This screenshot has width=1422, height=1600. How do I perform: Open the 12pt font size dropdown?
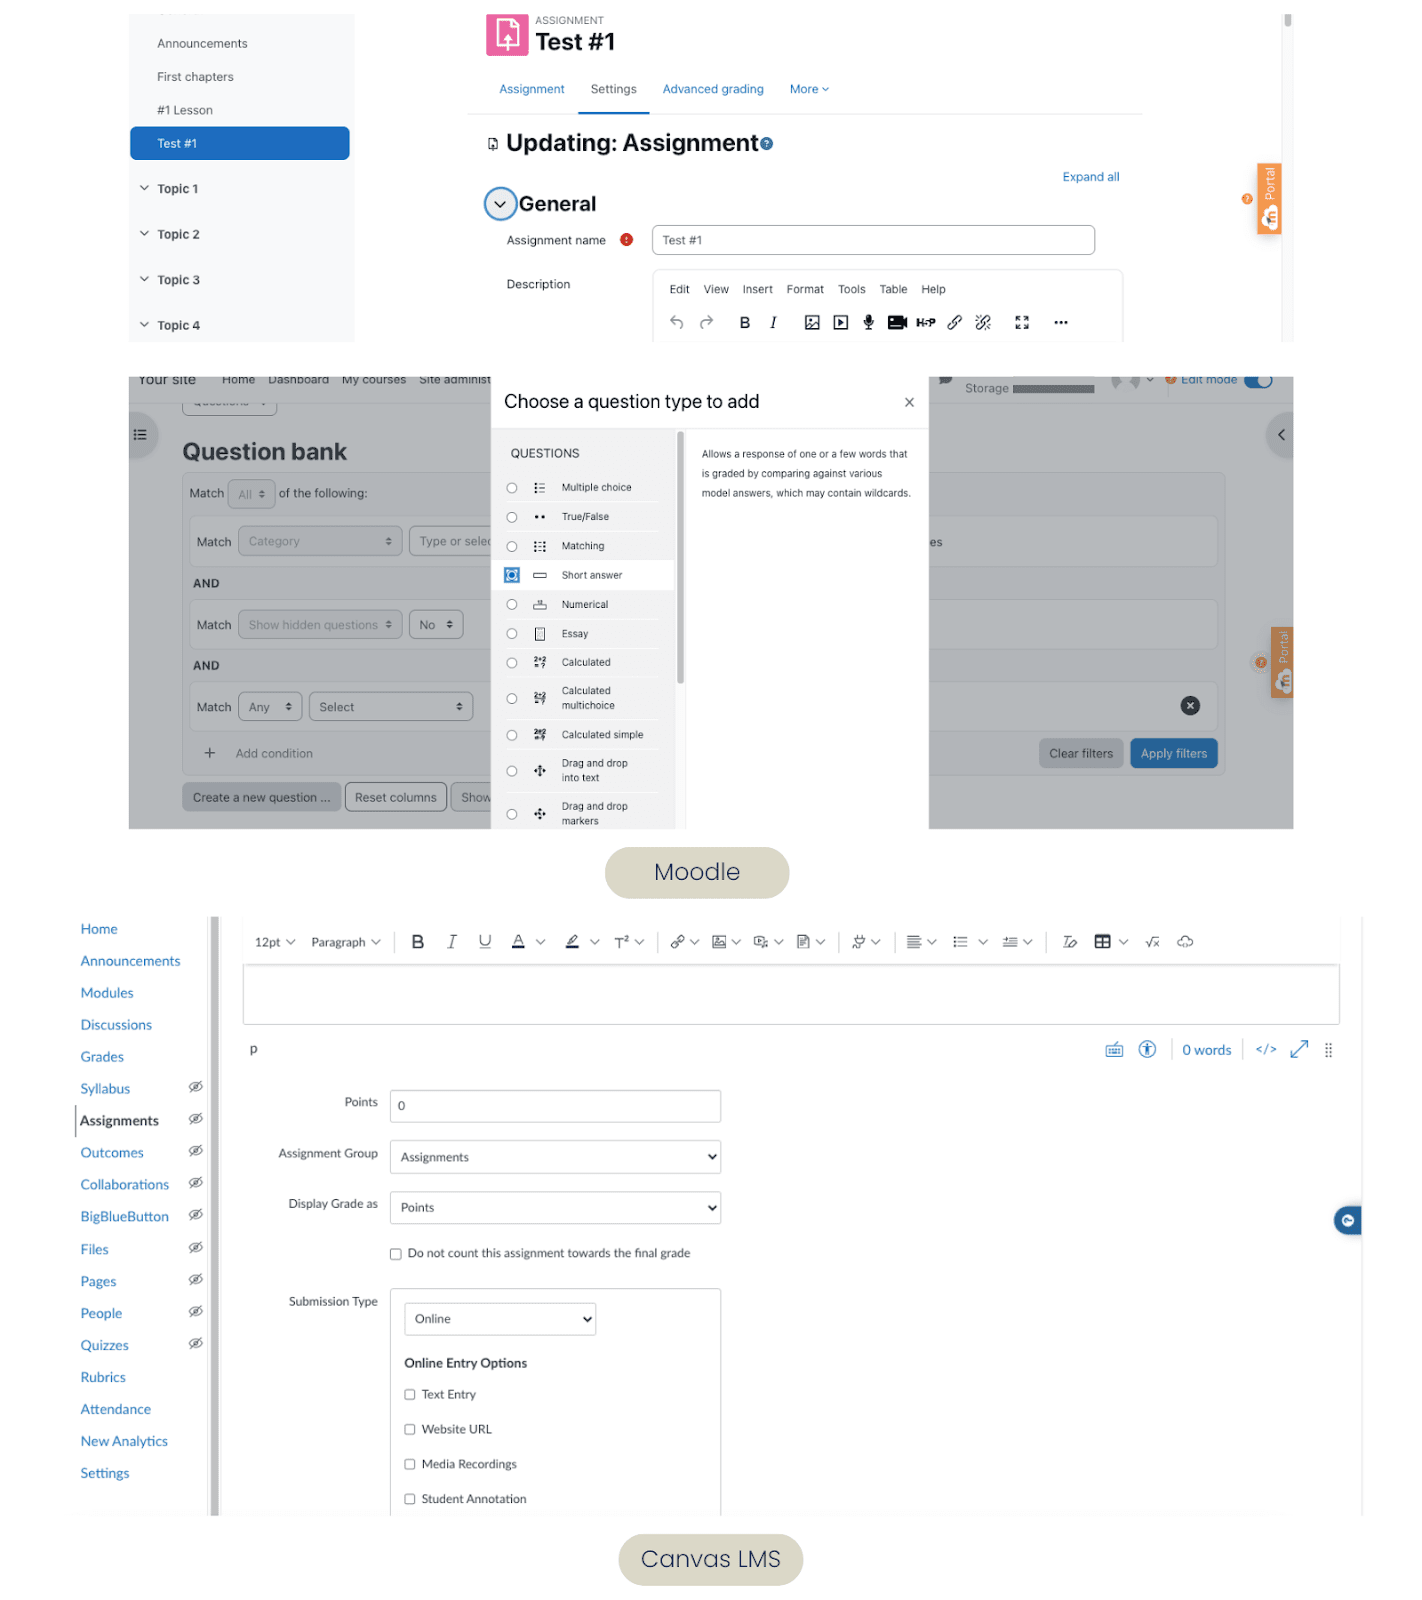point(275,942)
